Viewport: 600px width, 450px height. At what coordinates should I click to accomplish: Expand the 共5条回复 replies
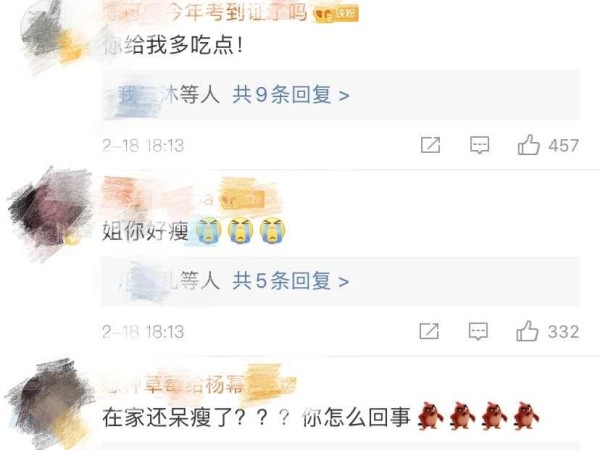coord(291,281)
